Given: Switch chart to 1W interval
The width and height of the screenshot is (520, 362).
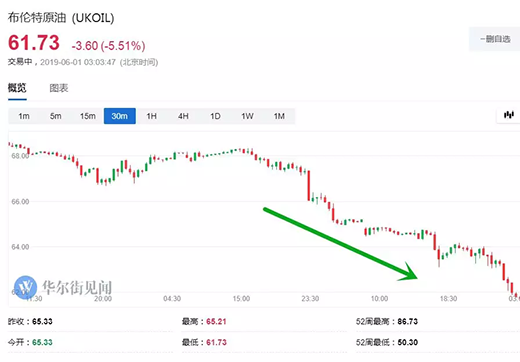Looking at the screenshot, I should [x=247, y=116].
